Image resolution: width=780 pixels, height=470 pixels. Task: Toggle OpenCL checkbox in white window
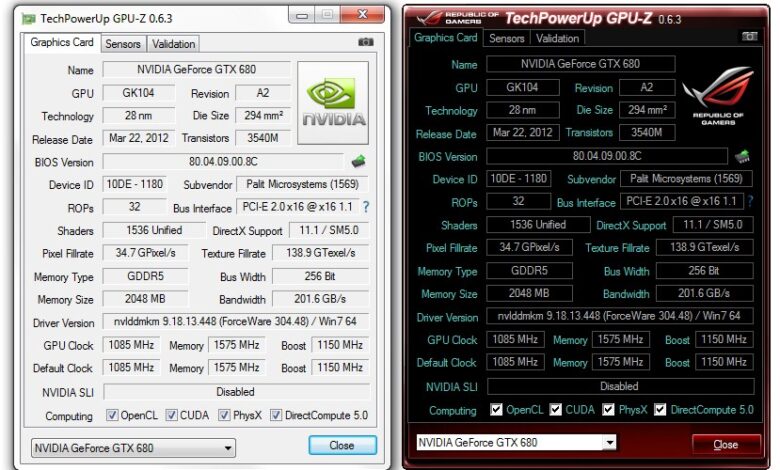[112, 415]
